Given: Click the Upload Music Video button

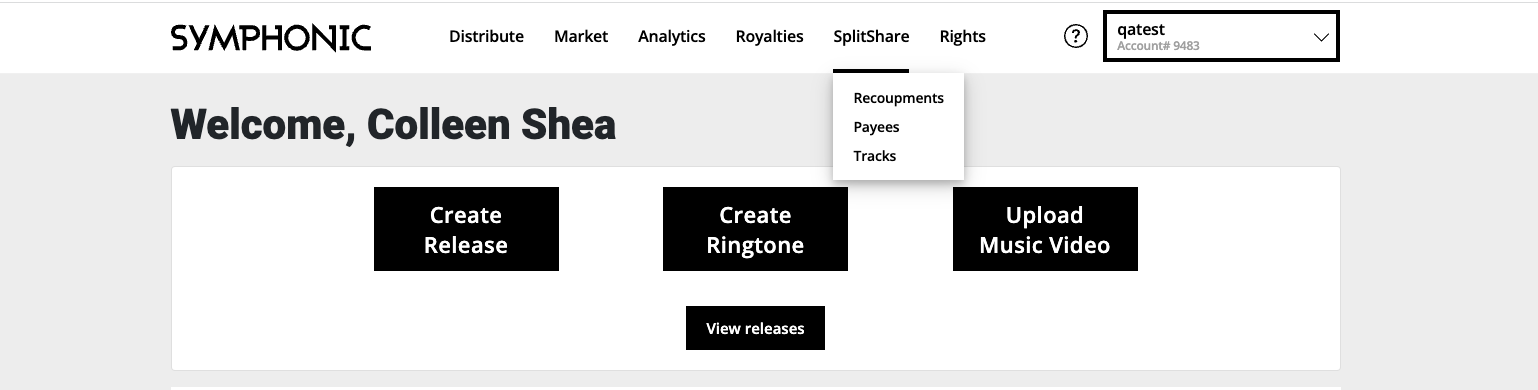Looking at the screenshot, I should (x=1045, y=229).
